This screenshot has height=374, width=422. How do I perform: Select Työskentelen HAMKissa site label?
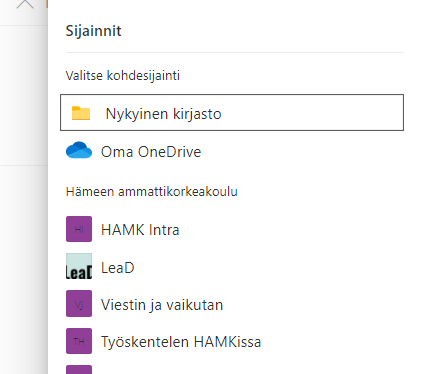tap(181, 342)
